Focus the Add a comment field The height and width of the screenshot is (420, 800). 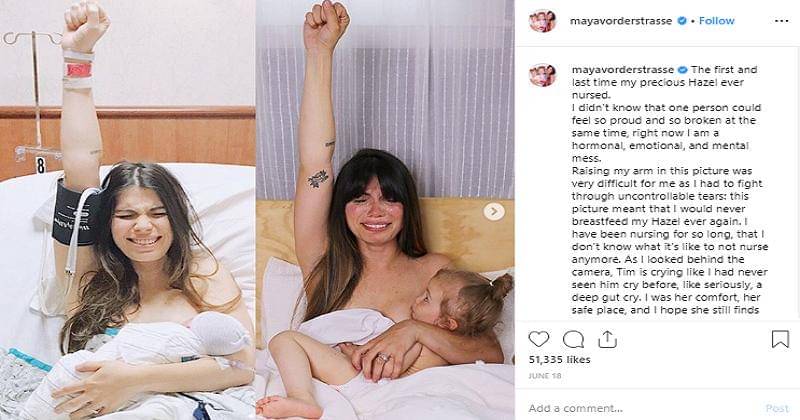643,408
